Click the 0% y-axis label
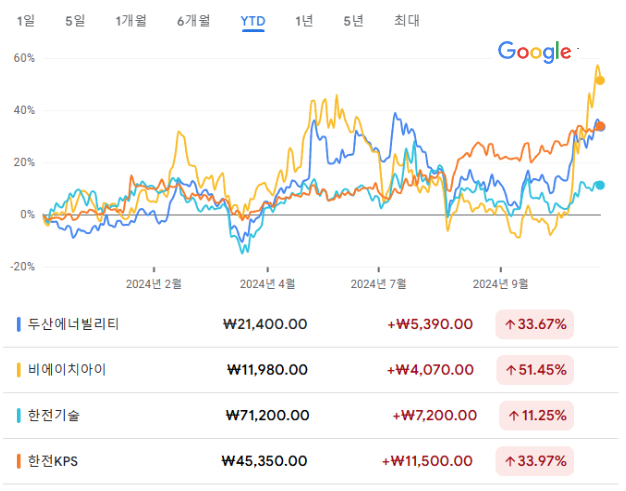 coord(28,215)
